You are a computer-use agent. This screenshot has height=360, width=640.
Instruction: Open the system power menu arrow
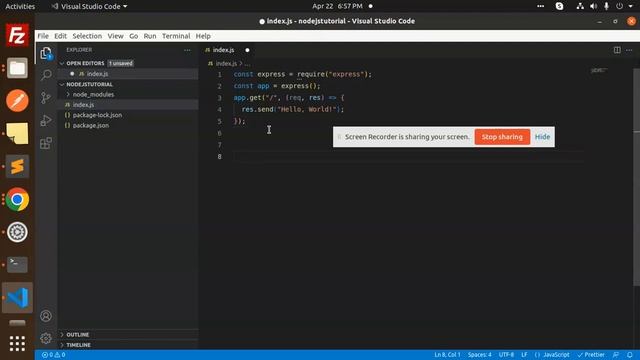click(x=631, y=6)
